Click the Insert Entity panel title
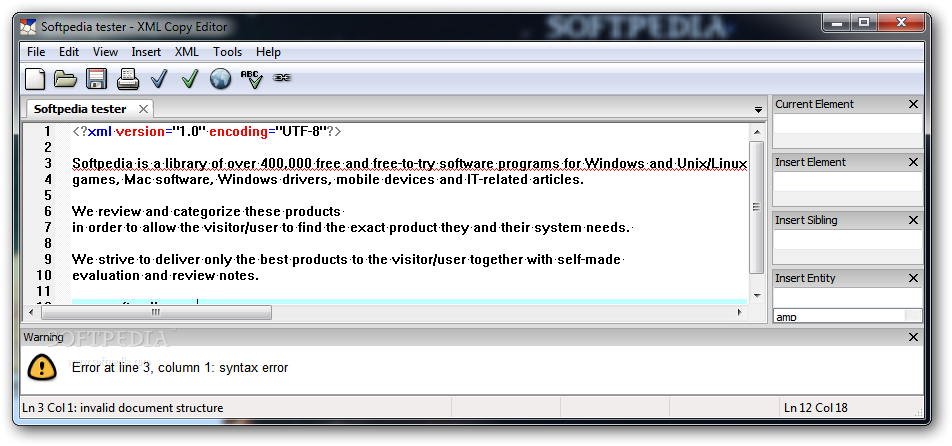Viewport: 952px width, 446px height. (805, 278)
